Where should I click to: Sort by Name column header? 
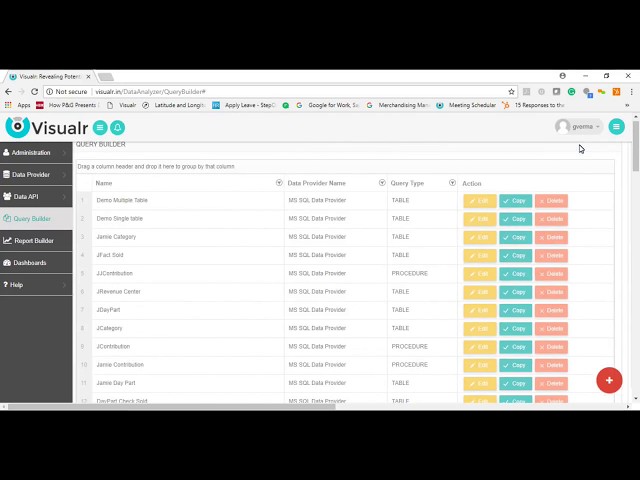pos(104,183)
